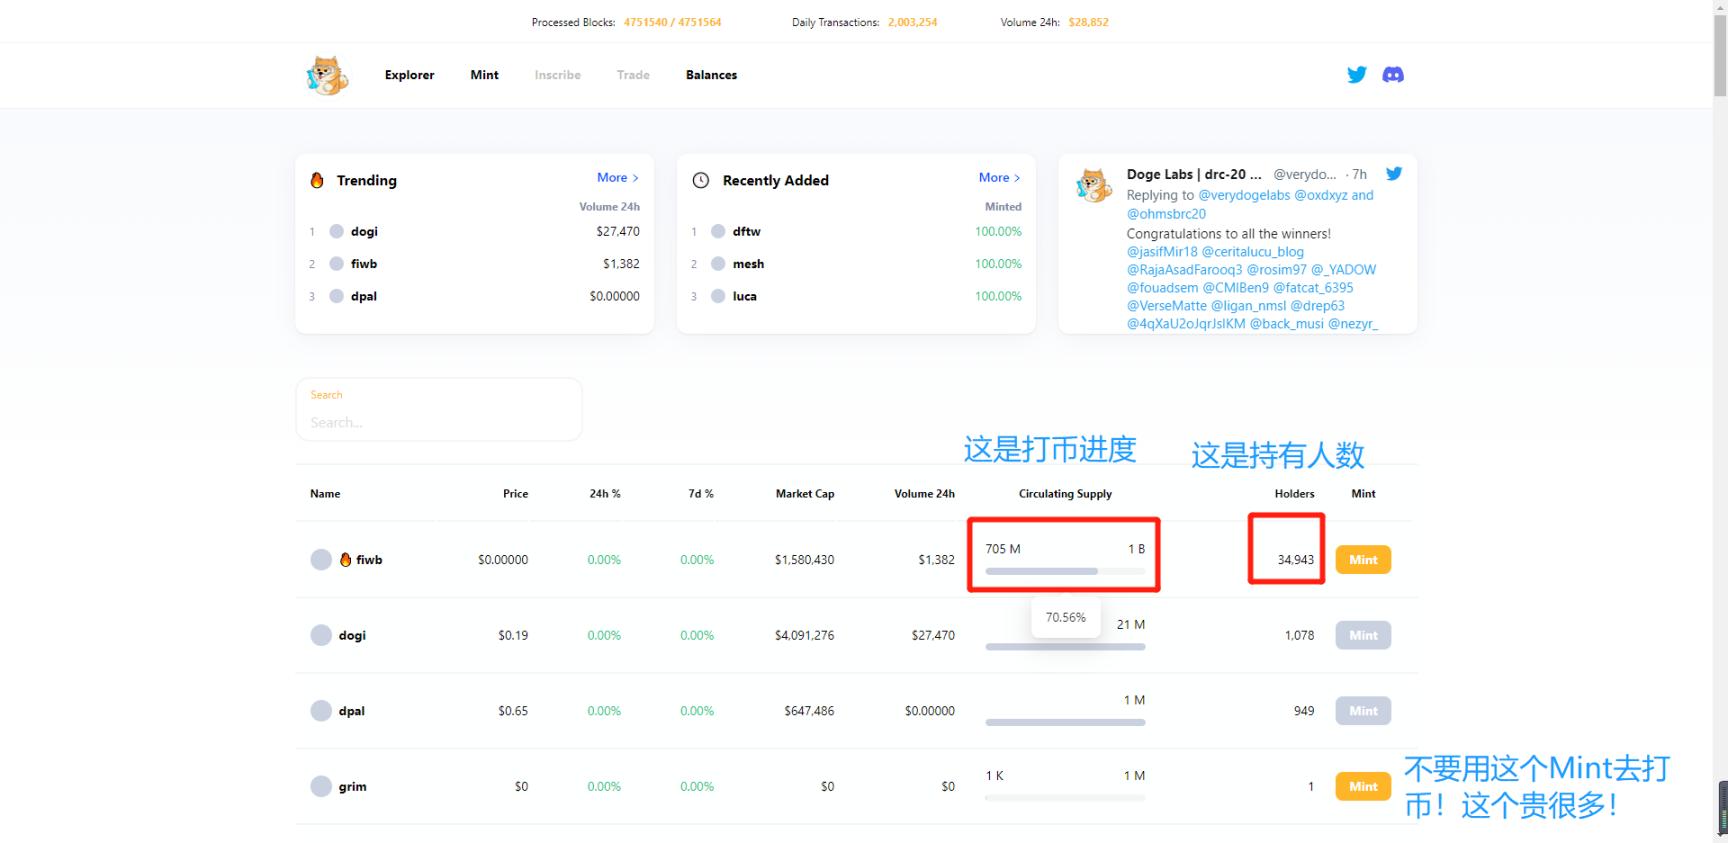The width and height of the screenshot is (1728, 843).
Task: Sort by the 24h % column header
Action: [605, 494]
